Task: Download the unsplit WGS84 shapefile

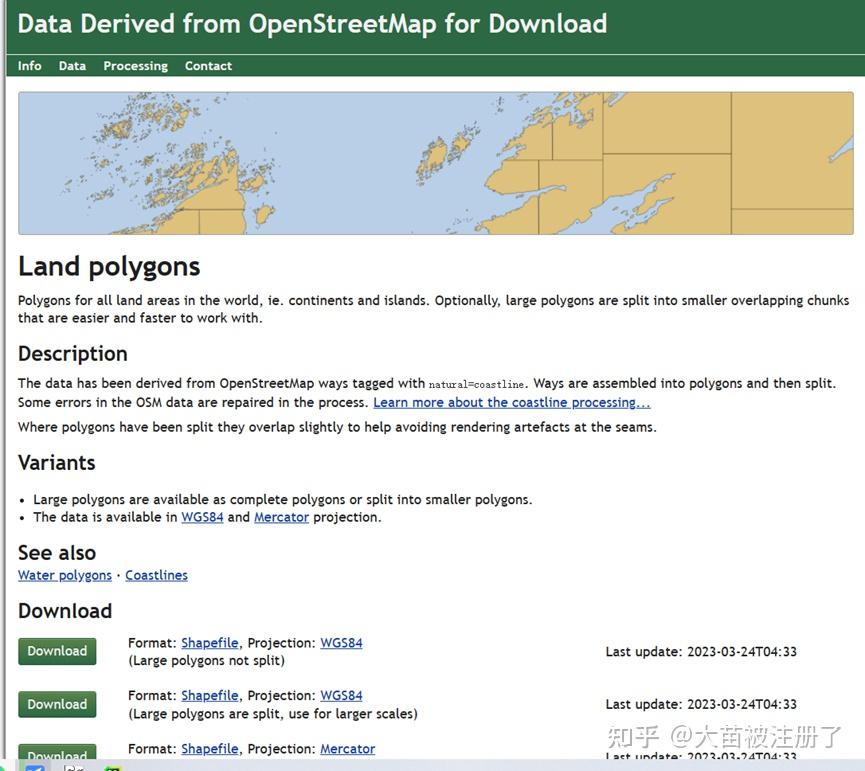Action: (x=57, y=651)
